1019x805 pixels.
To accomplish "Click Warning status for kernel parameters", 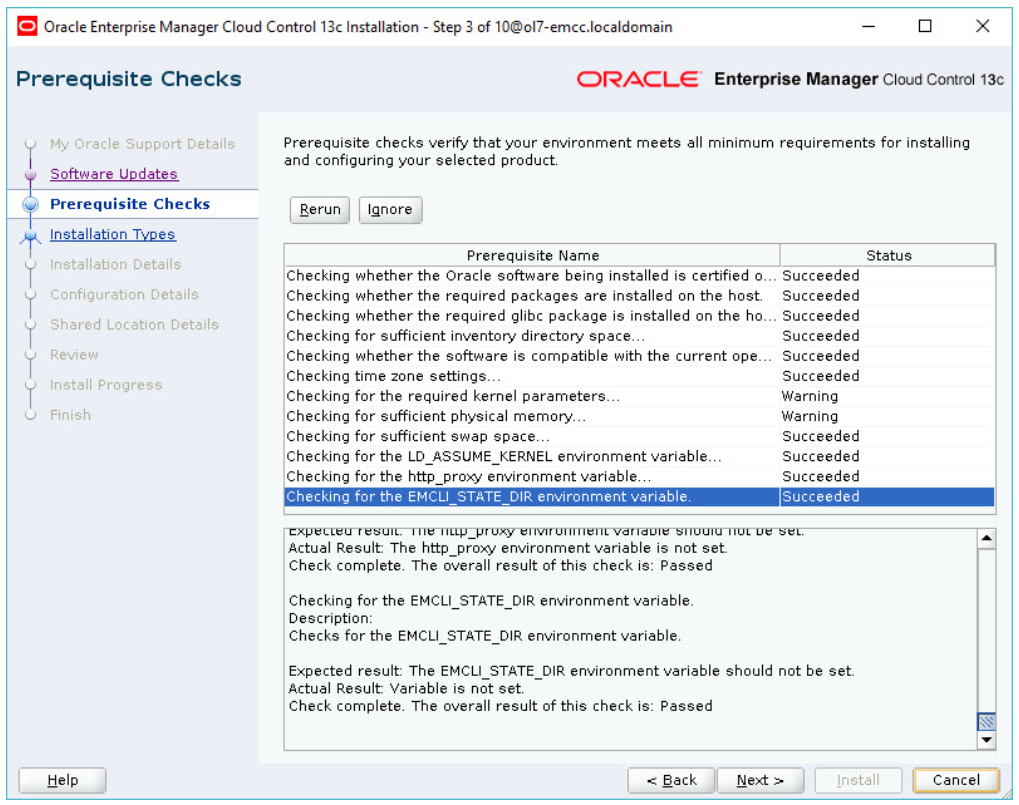I will [810, 396].
